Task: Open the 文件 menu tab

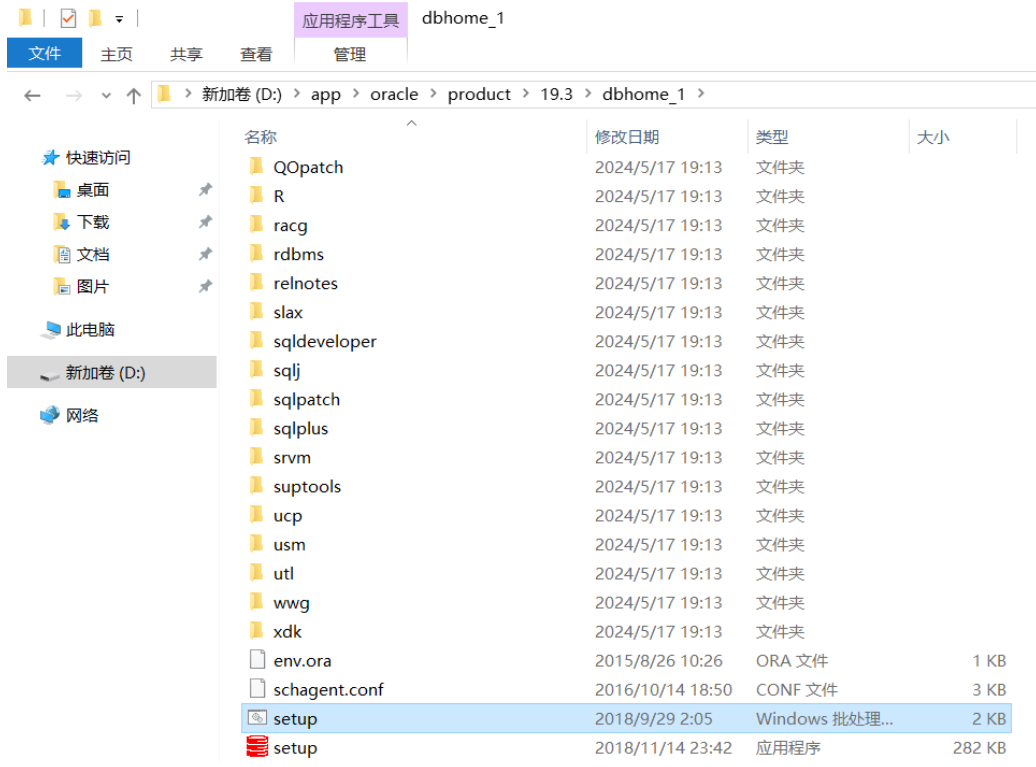Action: click(x=44, y=53)
